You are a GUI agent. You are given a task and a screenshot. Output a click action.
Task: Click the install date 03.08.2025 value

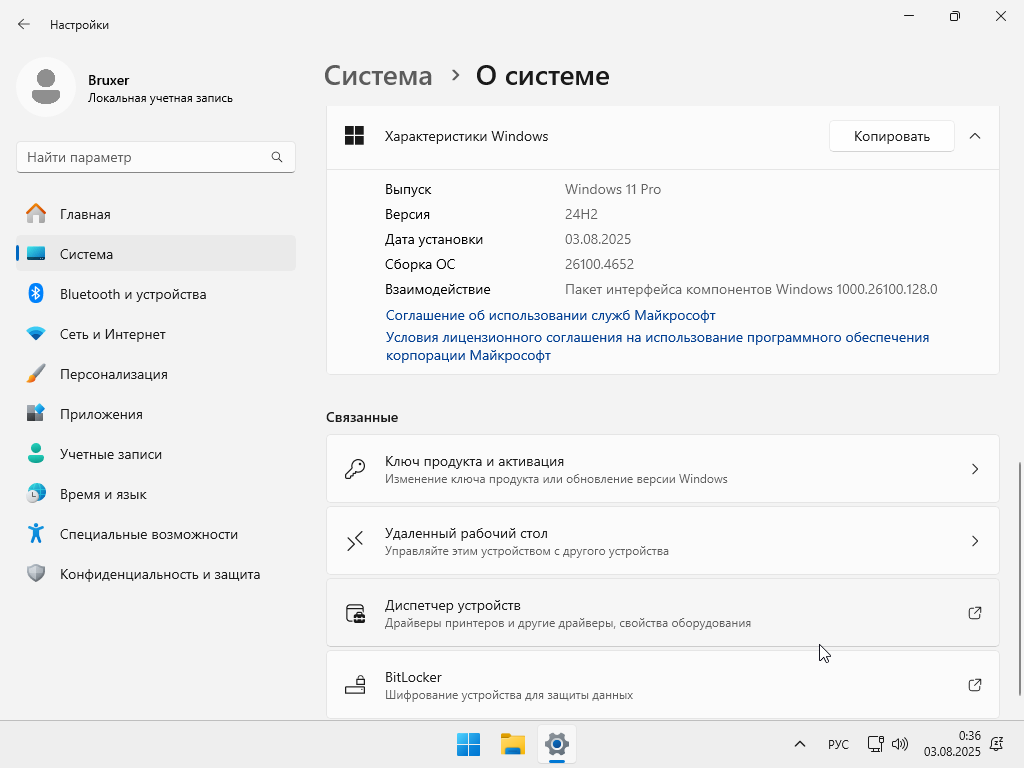[x=598, y=239]
